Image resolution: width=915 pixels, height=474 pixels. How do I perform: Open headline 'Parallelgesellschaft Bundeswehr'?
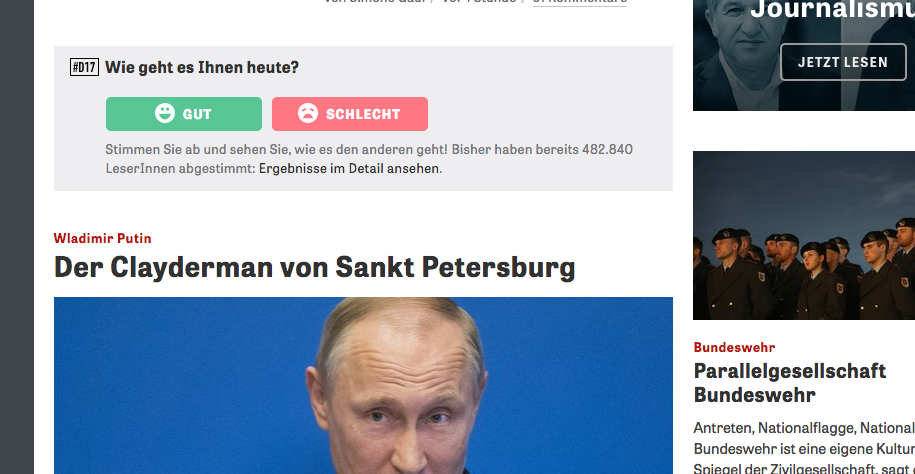pyautogui.click(x=790, y=383)
